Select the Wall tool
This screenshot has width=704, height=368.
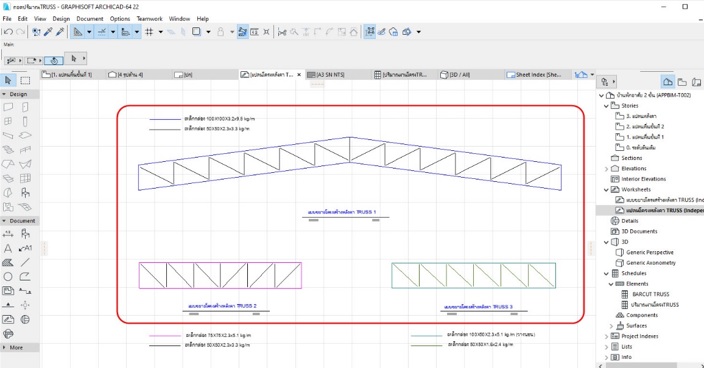pos(8,107)
